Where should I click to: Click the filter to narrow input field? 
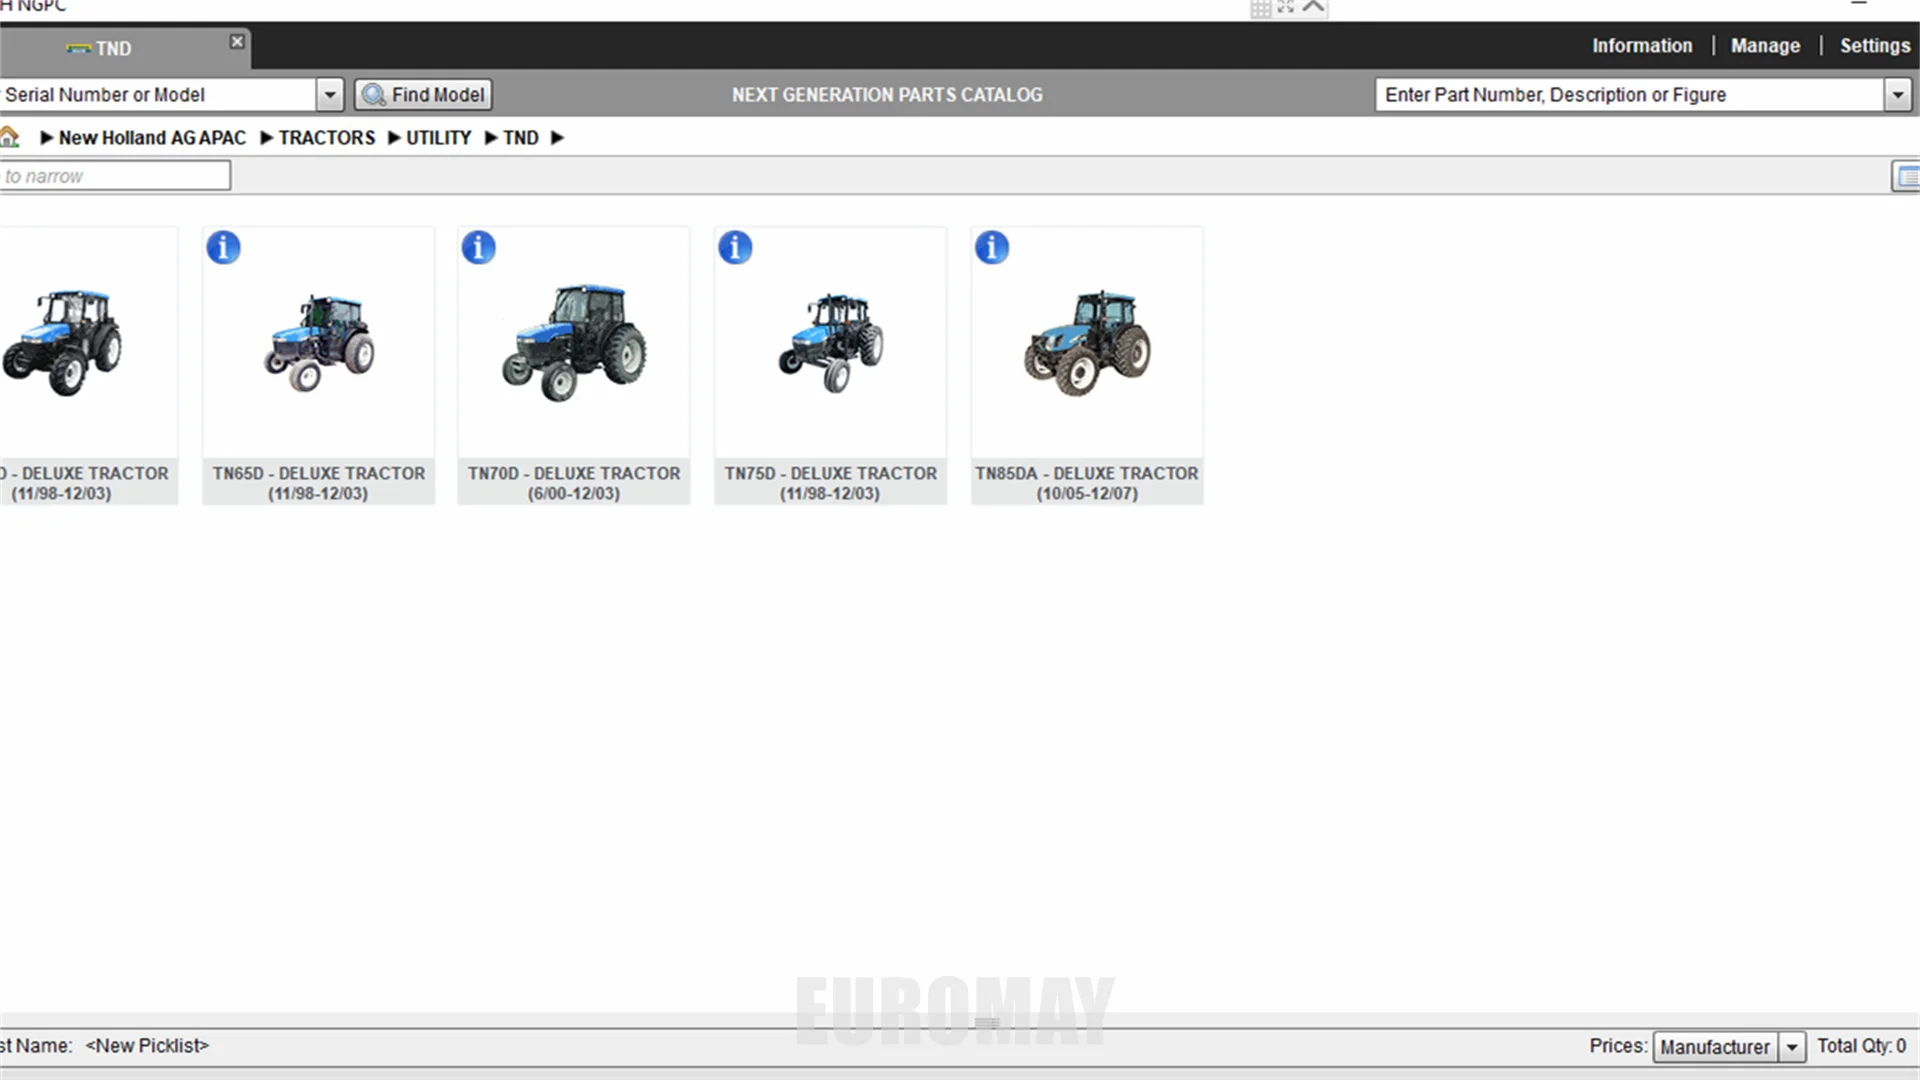(115, 176)
